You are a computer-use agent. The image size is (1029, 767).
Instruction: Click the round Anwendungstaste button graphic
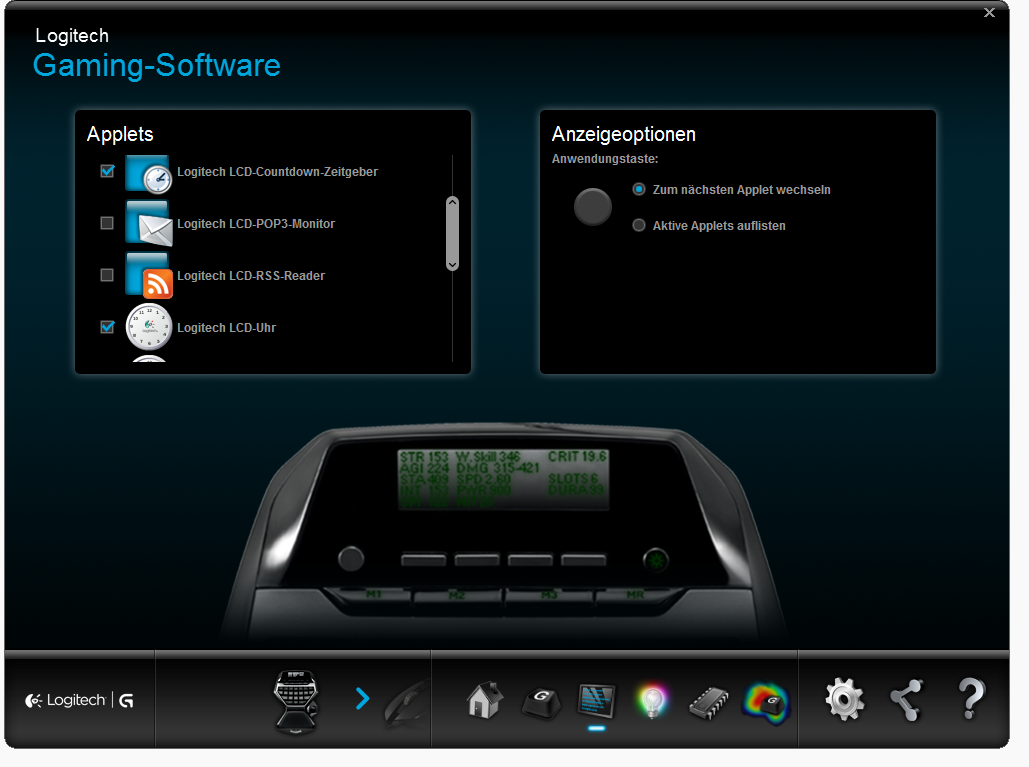593,207
